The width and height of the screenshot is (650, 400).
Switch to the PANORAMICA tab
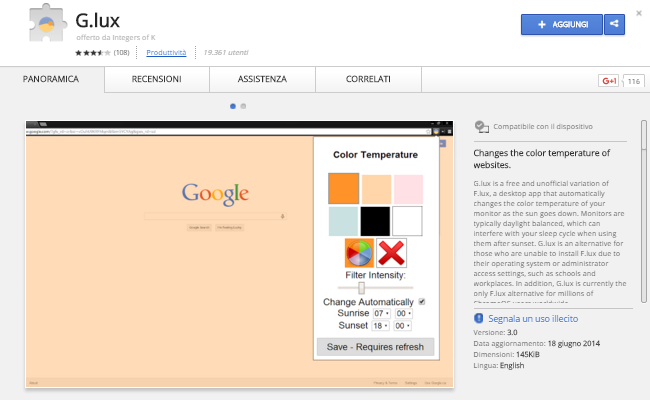[51, 79]
